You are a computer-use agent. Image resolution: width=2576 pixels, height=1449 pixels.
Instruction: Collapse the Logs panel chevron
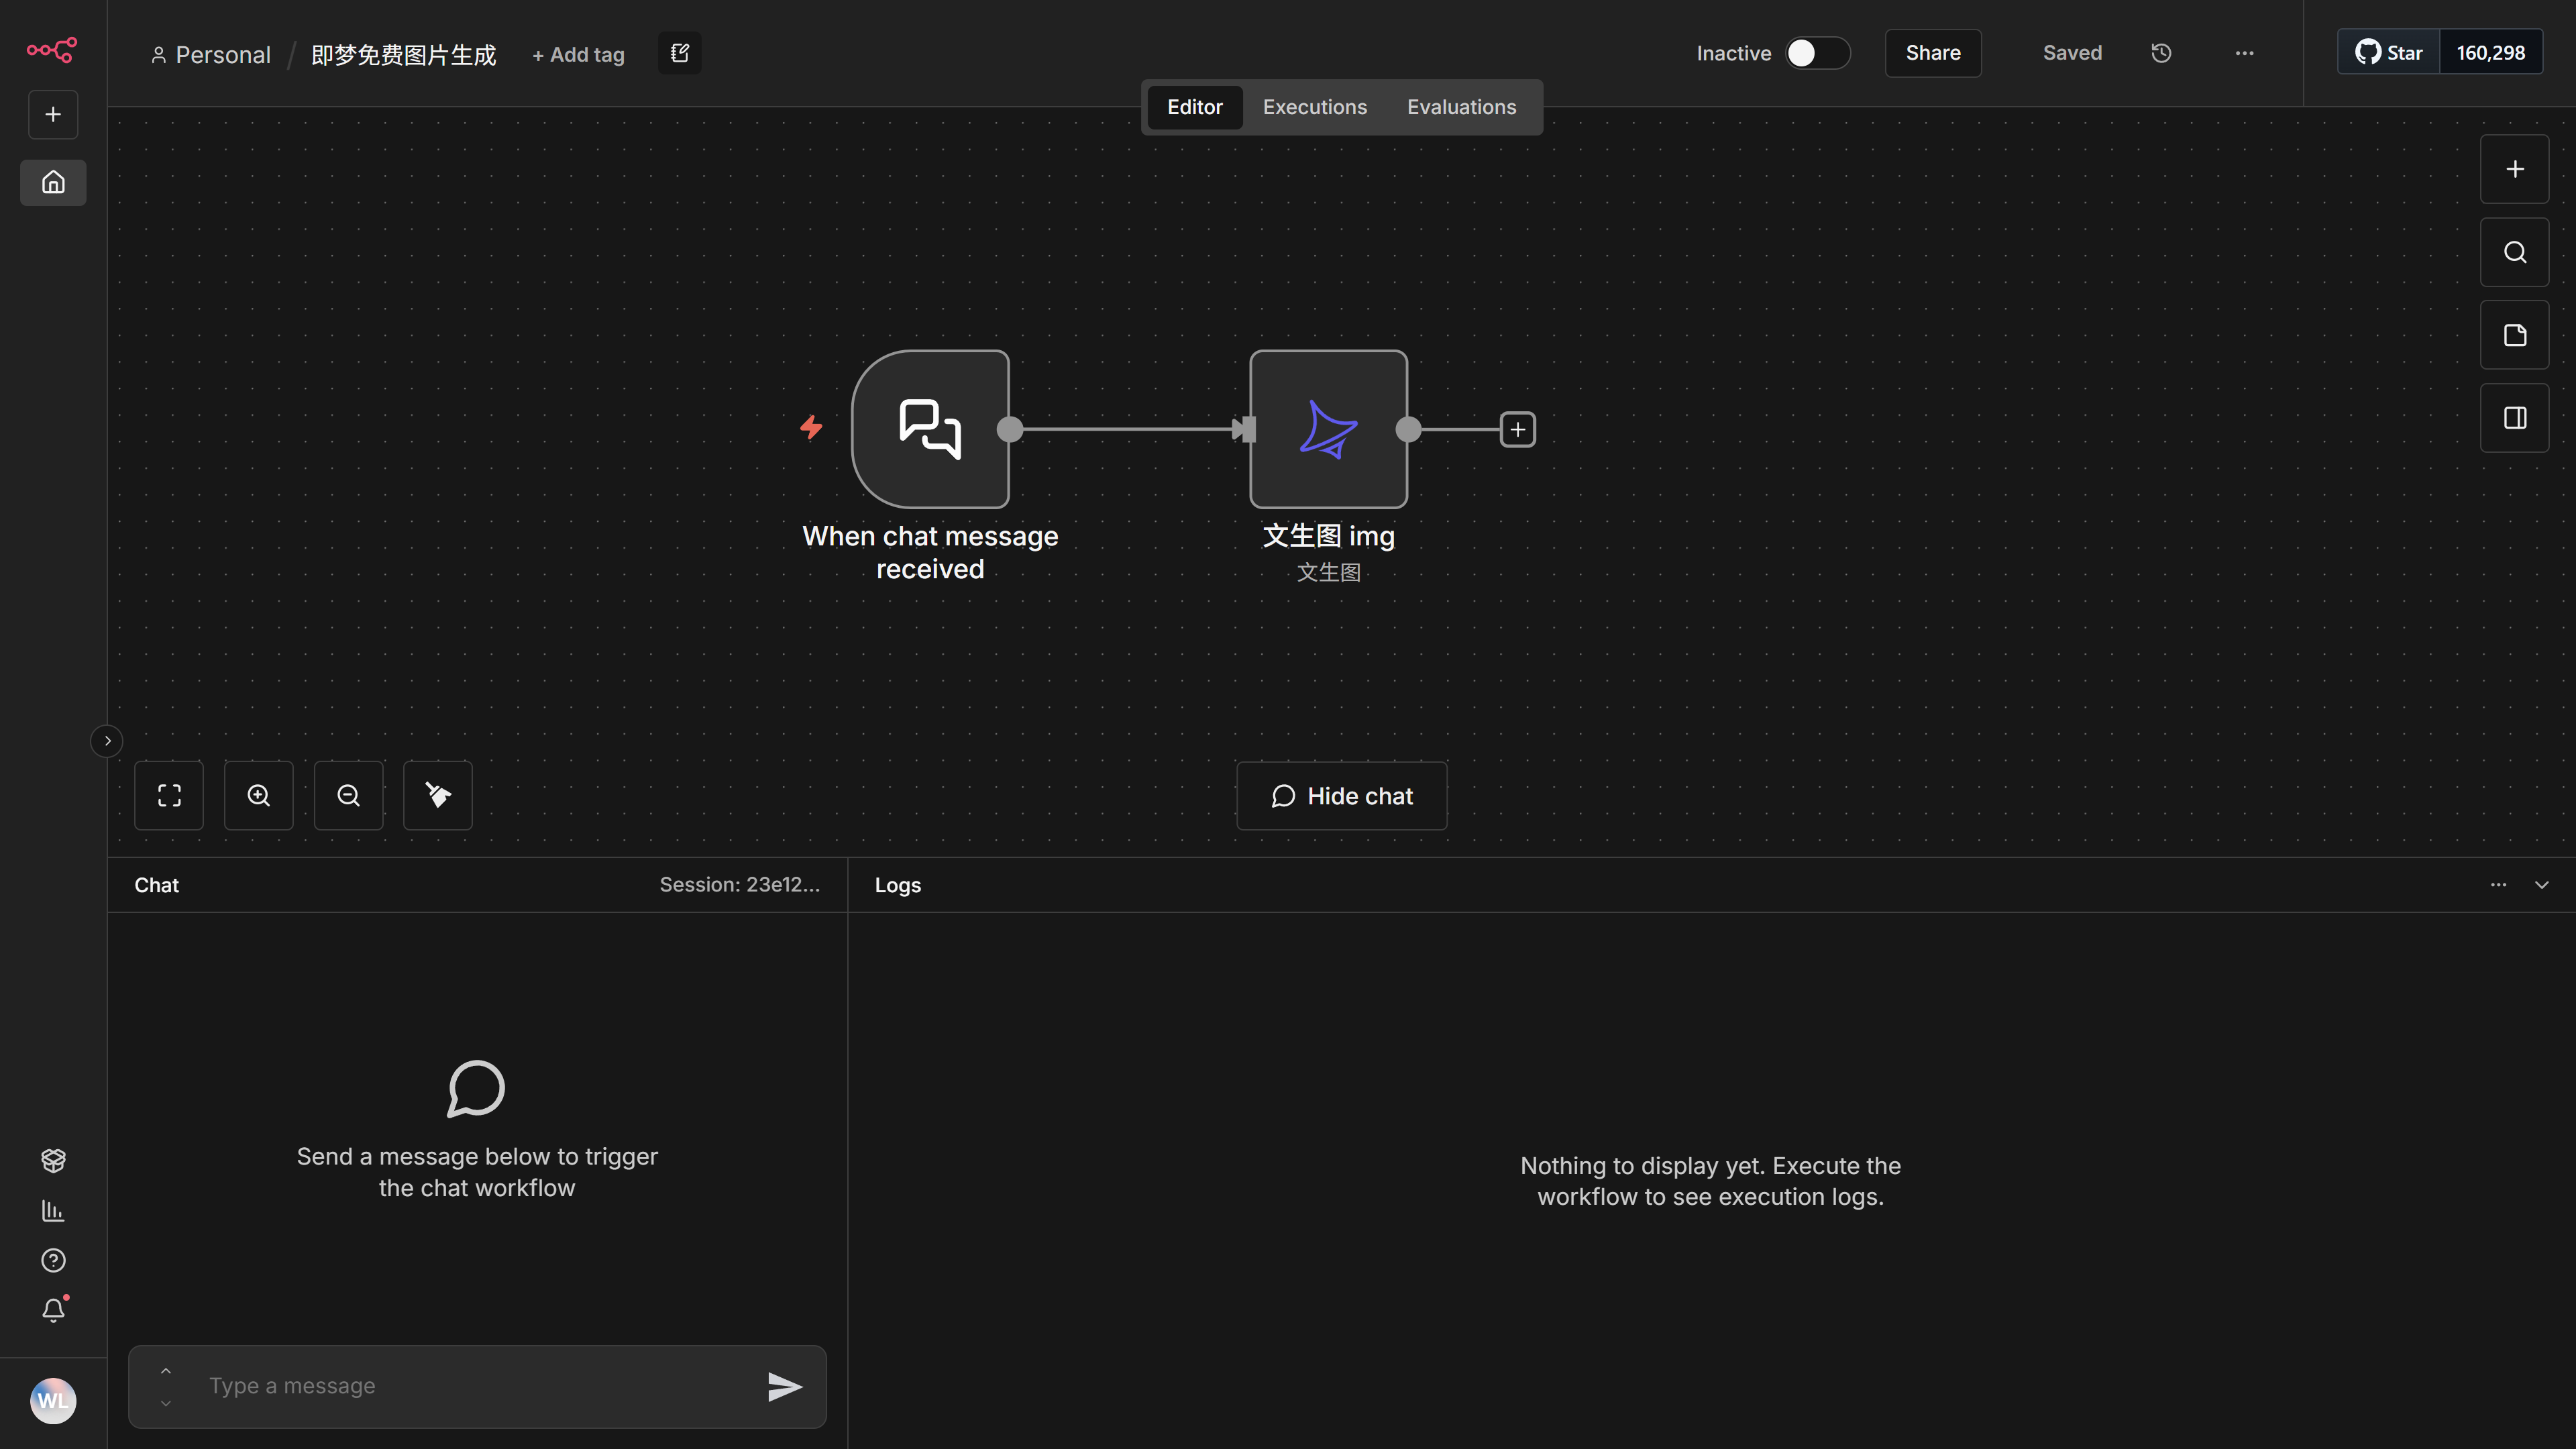[2541, 885]
